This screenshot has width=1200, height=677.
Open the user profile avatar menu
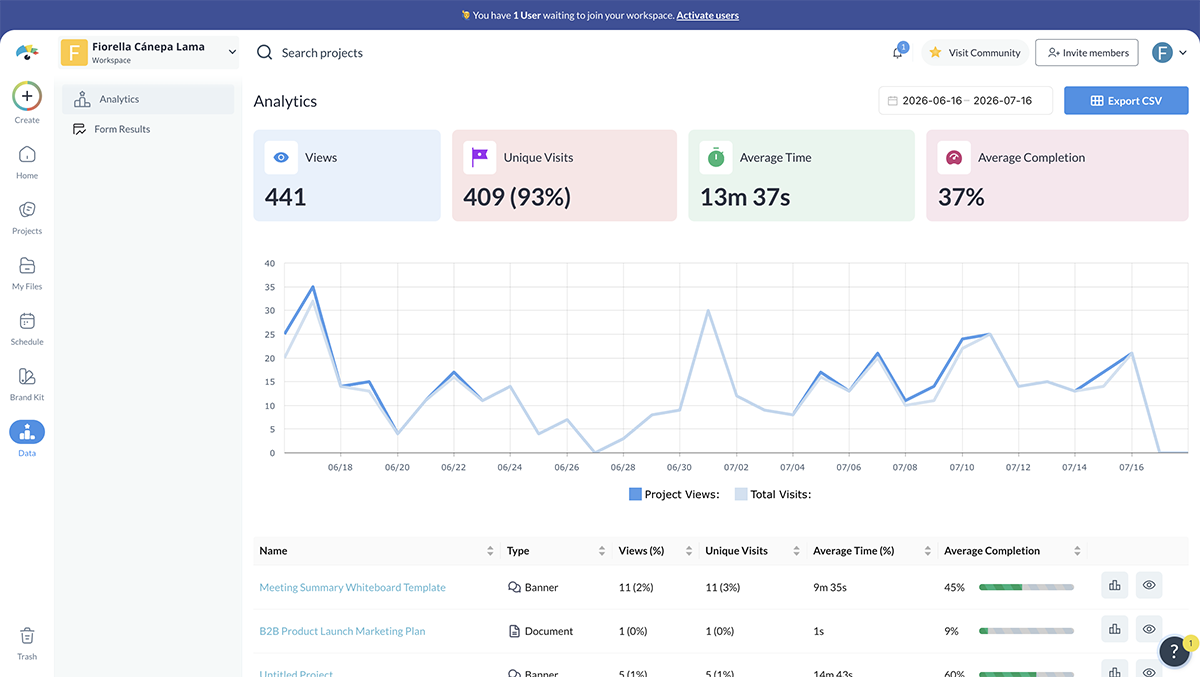(x=1169, y=52)
